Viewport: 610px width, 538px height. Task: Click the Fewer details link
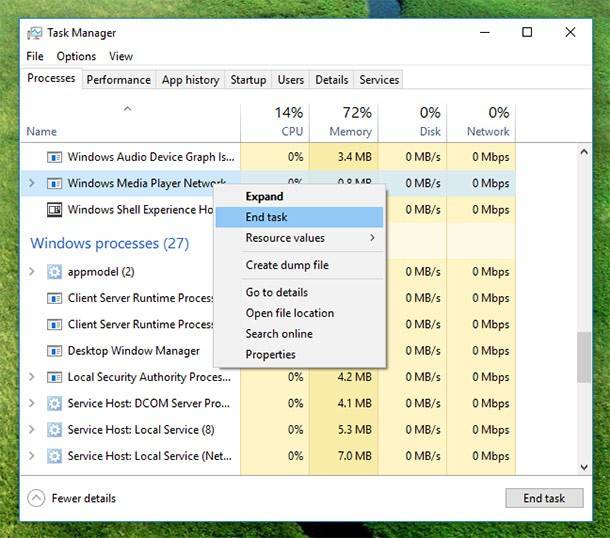[x=84, y=498]
